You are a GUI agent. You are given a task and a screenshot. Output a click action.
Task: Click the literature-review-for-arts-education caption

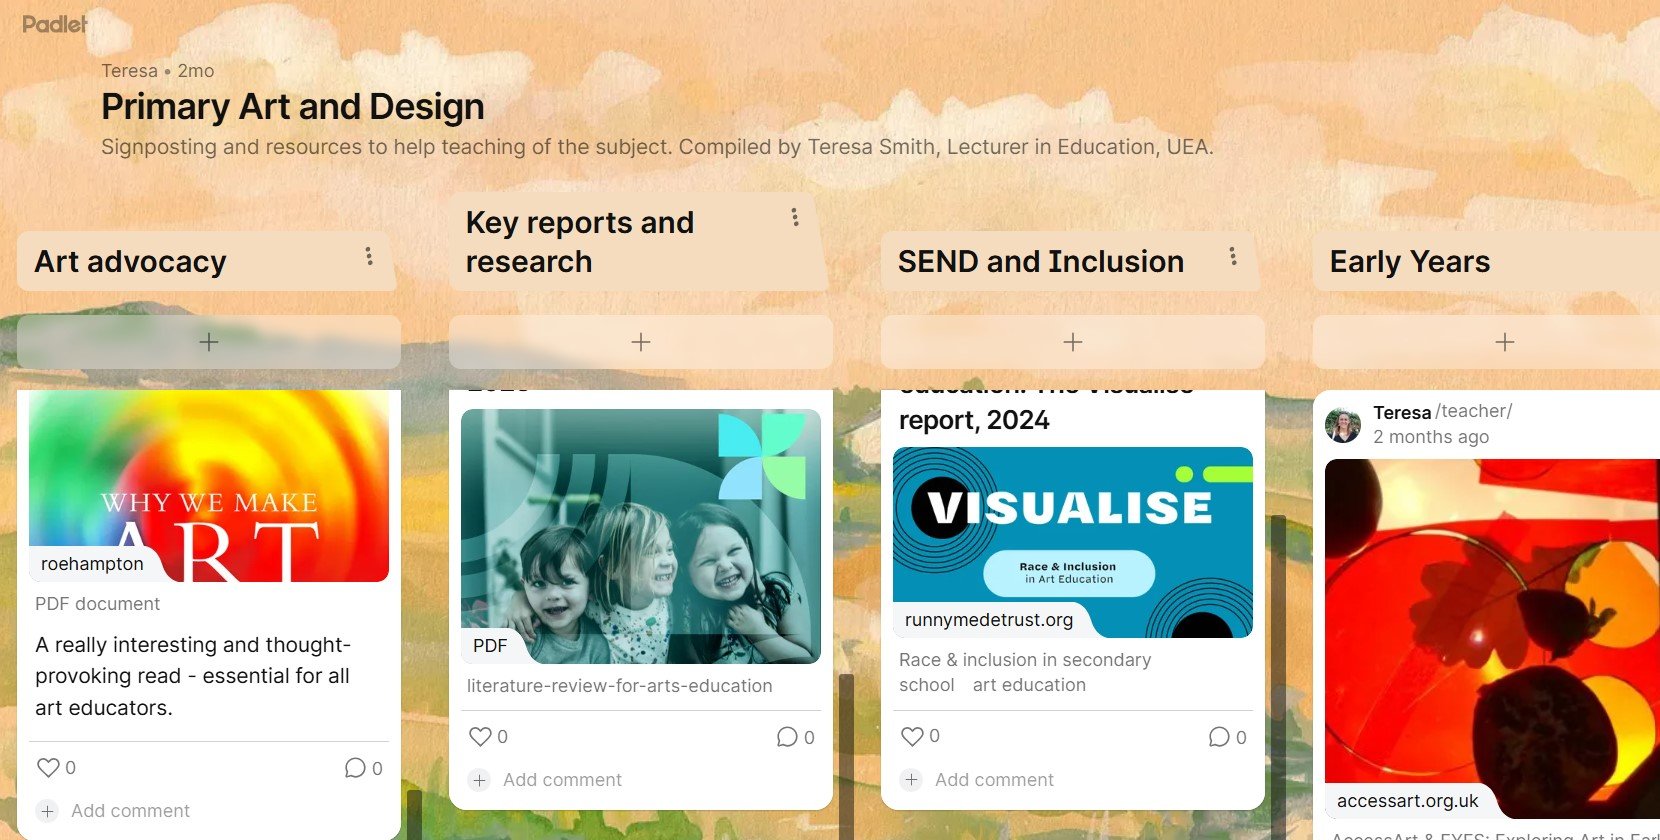(x=619, y=686)
